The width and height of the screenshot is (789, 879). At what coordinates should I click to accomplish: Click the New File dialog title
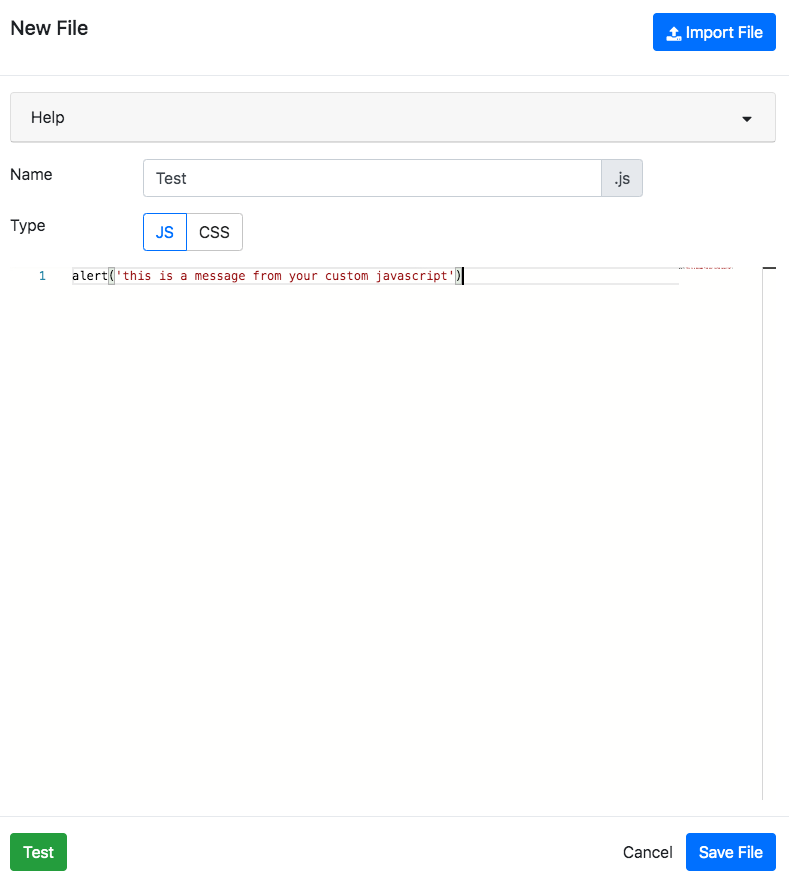click(x=49, y=29)
